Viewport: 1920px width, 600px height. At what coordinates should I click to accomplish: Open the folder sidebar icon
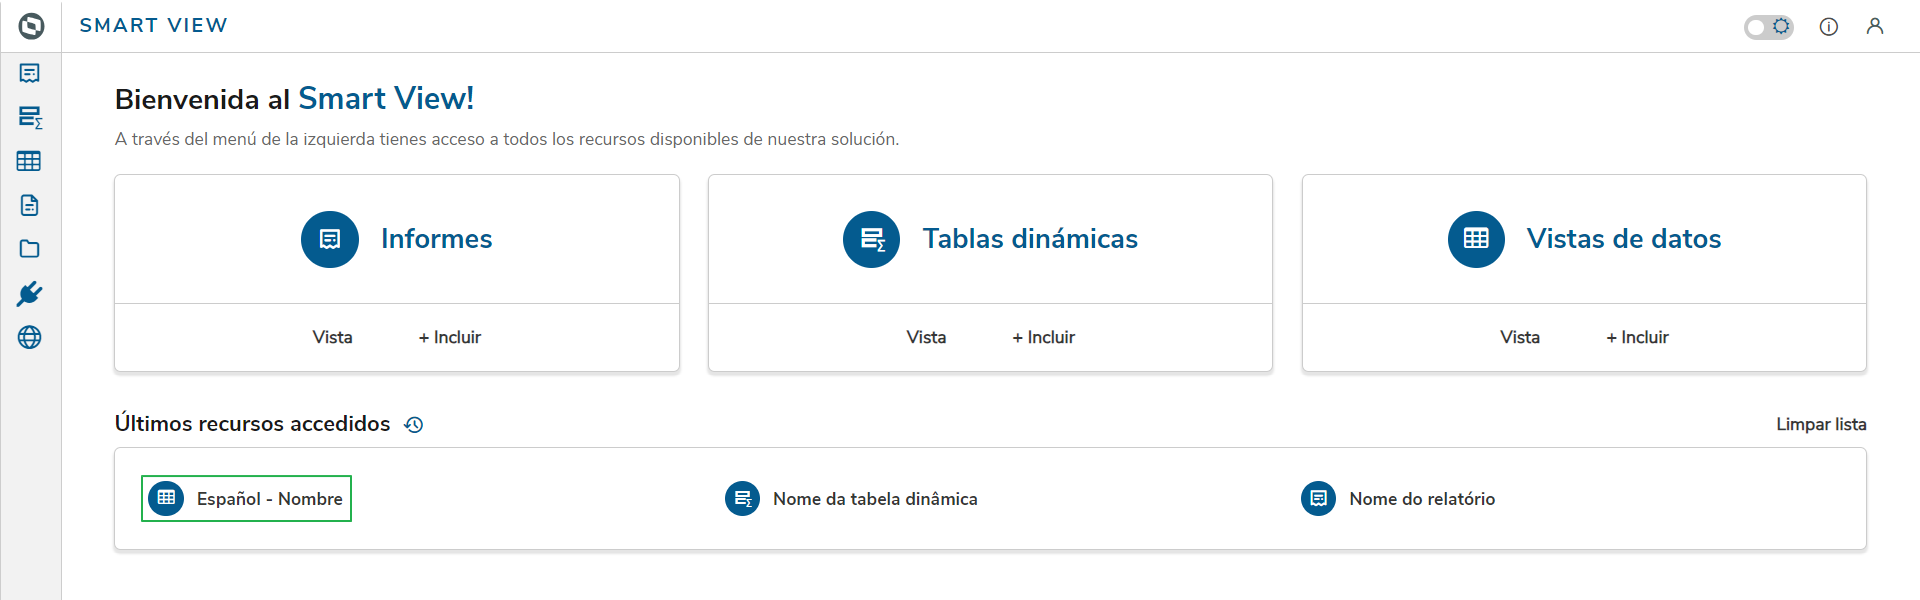30,249
